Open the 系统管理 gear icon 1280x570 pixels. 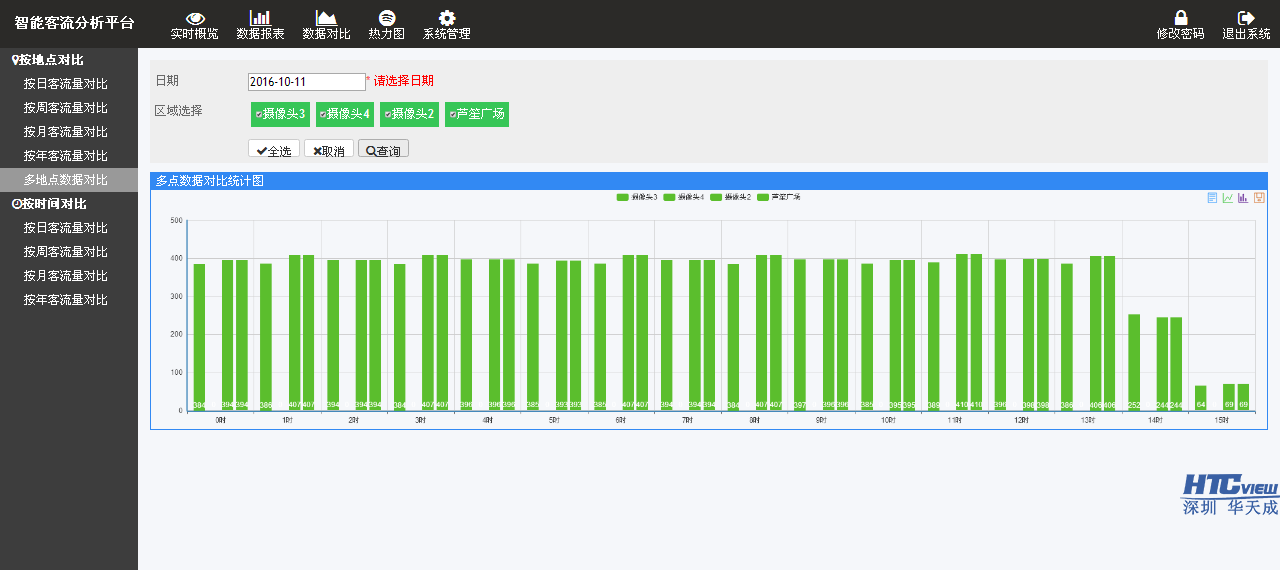point(447,18)
